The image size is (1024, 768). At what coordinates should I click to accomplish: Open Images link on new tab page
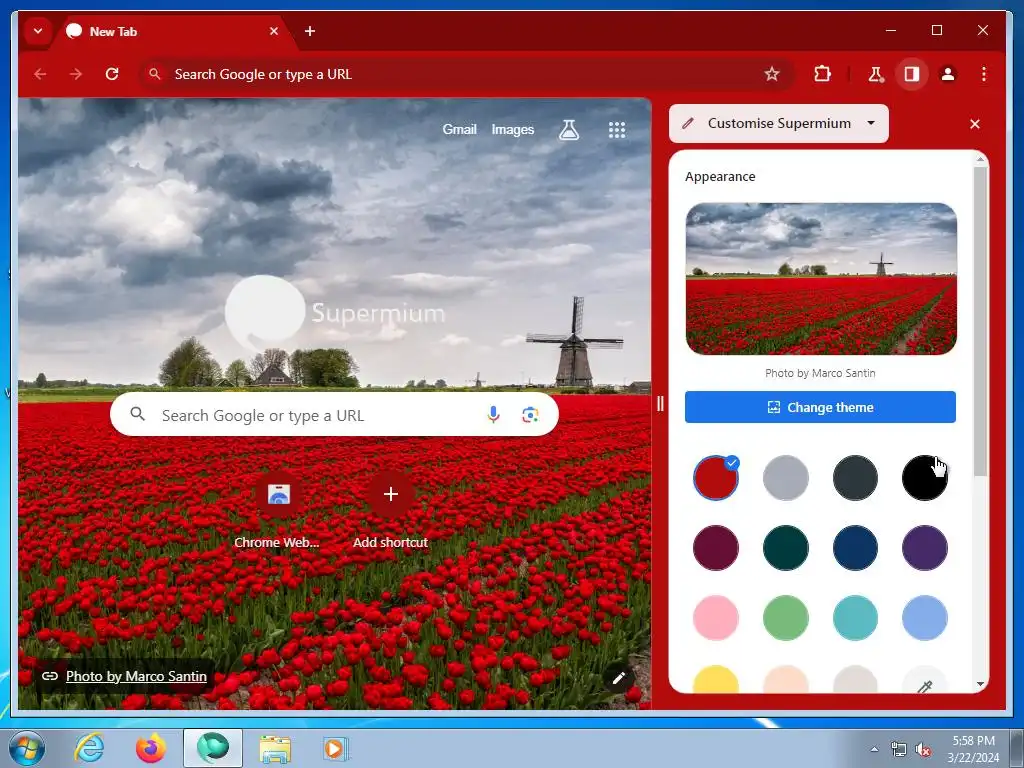(513, 129)
